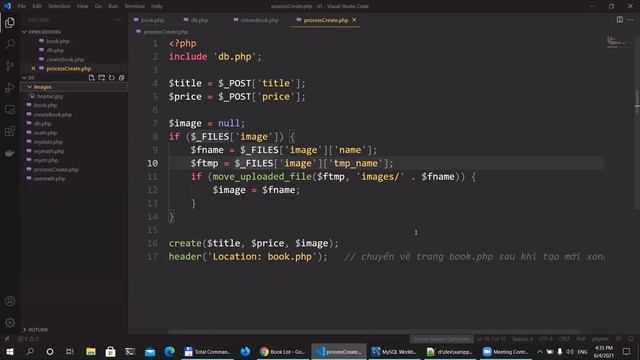The image size is (640, 360).
Task: Open Microsoft Edge from the taskbar
Action: coord(170,351)
